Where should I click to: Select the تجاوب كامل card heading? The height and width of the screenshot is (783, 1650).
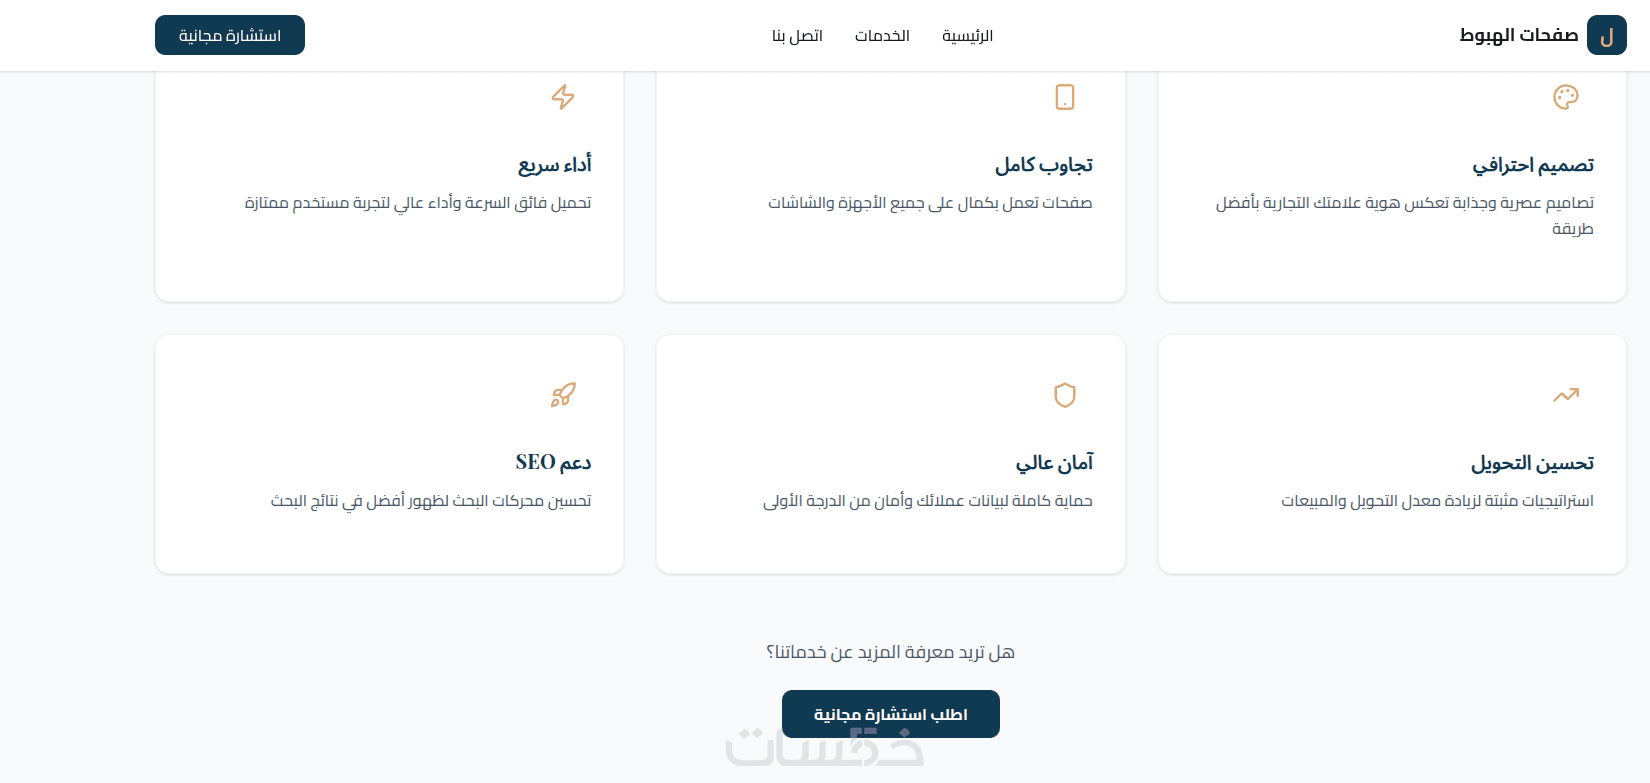(x=1044, y=165)
